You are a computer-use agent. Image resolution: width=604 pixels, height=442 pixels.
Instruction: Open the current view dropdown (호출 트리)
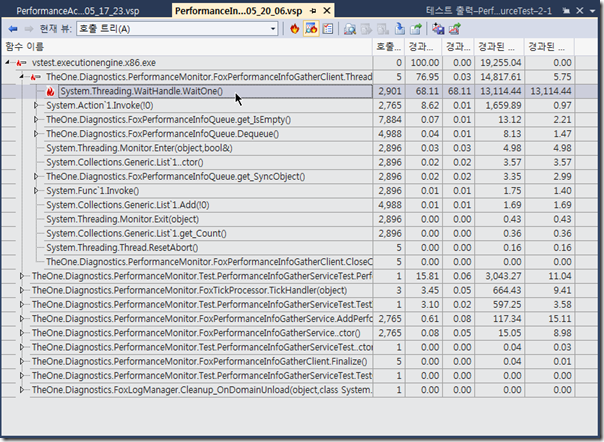(x=177, y=29)
